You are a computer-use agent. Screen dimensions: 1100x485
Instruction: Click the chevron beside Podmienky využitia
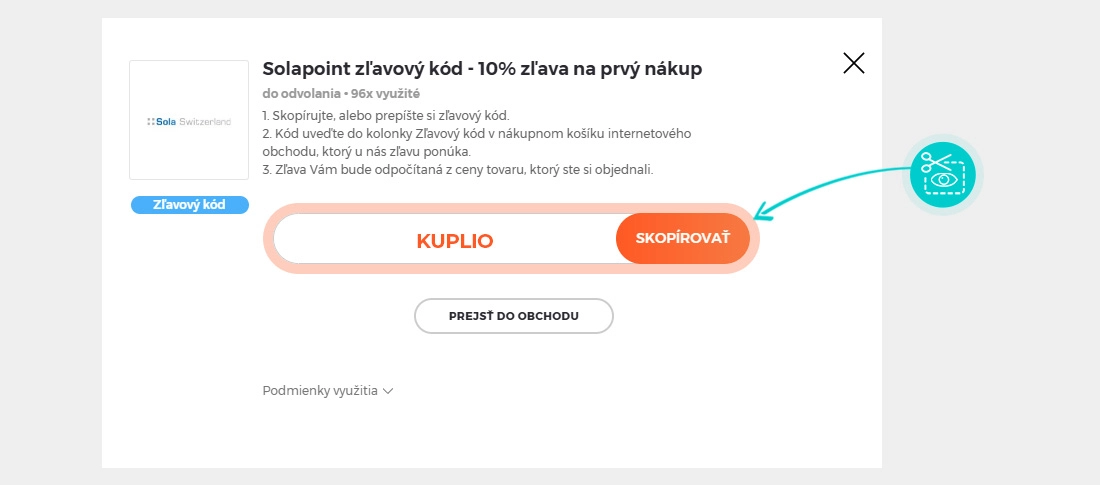pyautogui.click(x=388, y=391)
